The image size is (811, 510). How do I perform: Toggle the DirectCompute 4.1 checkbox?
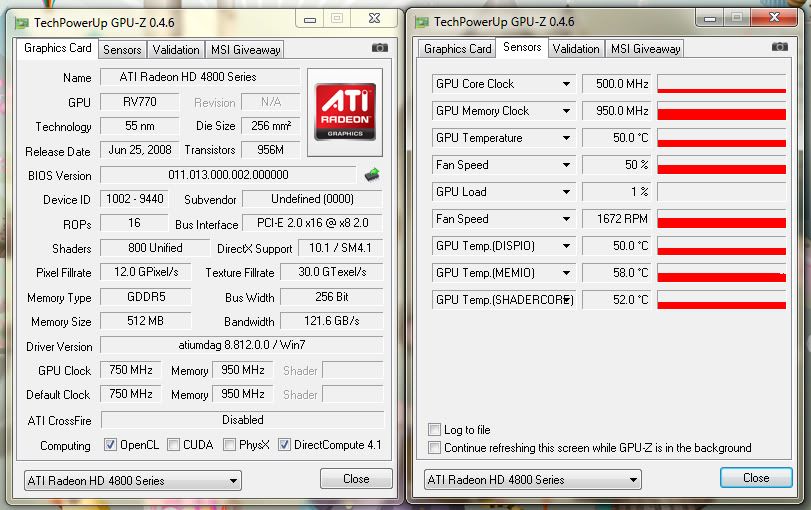coord(284,444)
